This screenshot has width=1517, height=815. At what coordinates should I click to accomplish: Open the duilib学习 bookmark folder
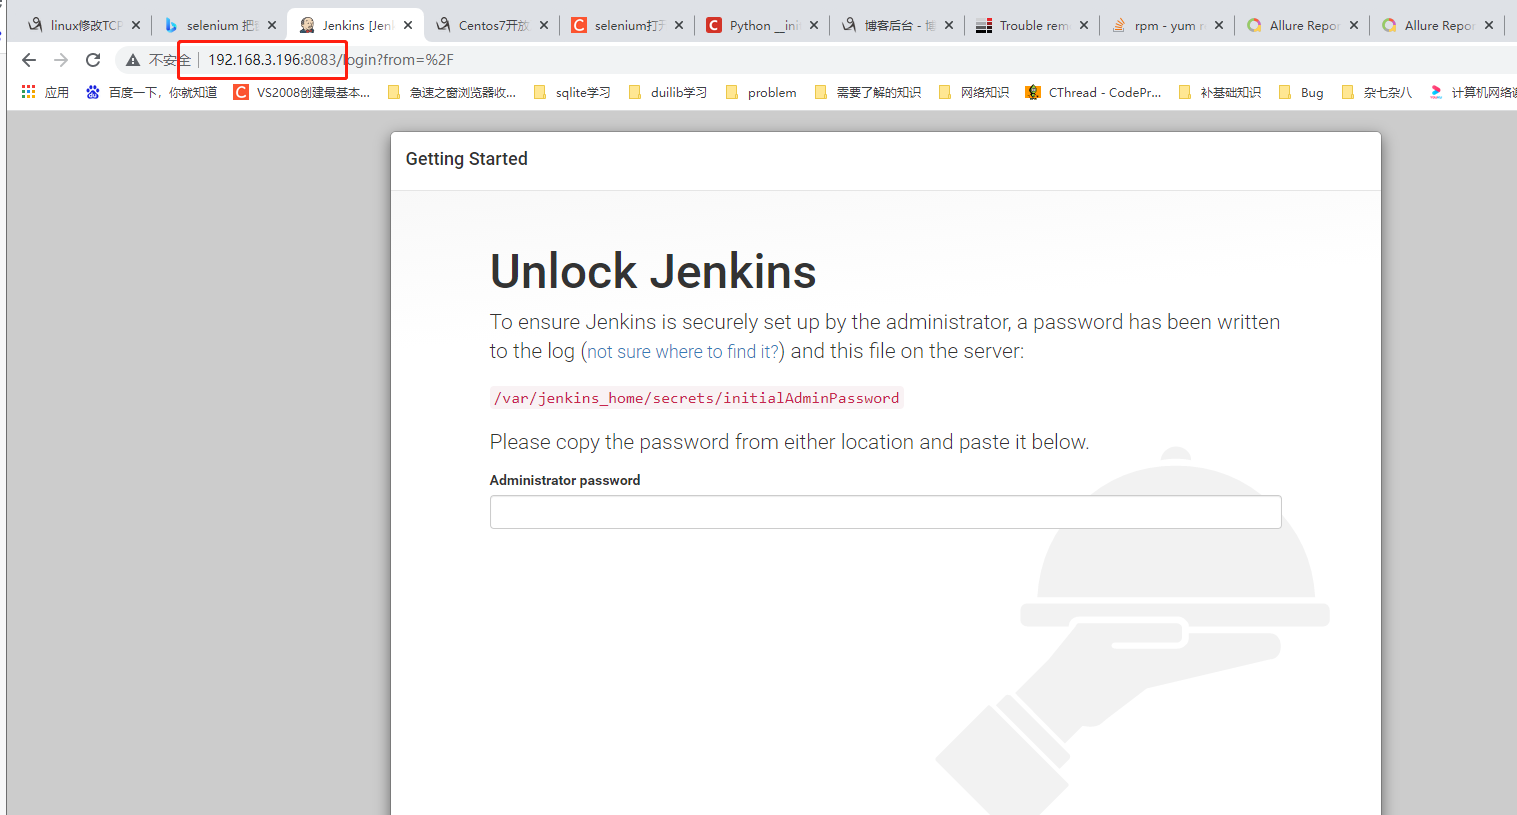668,92
